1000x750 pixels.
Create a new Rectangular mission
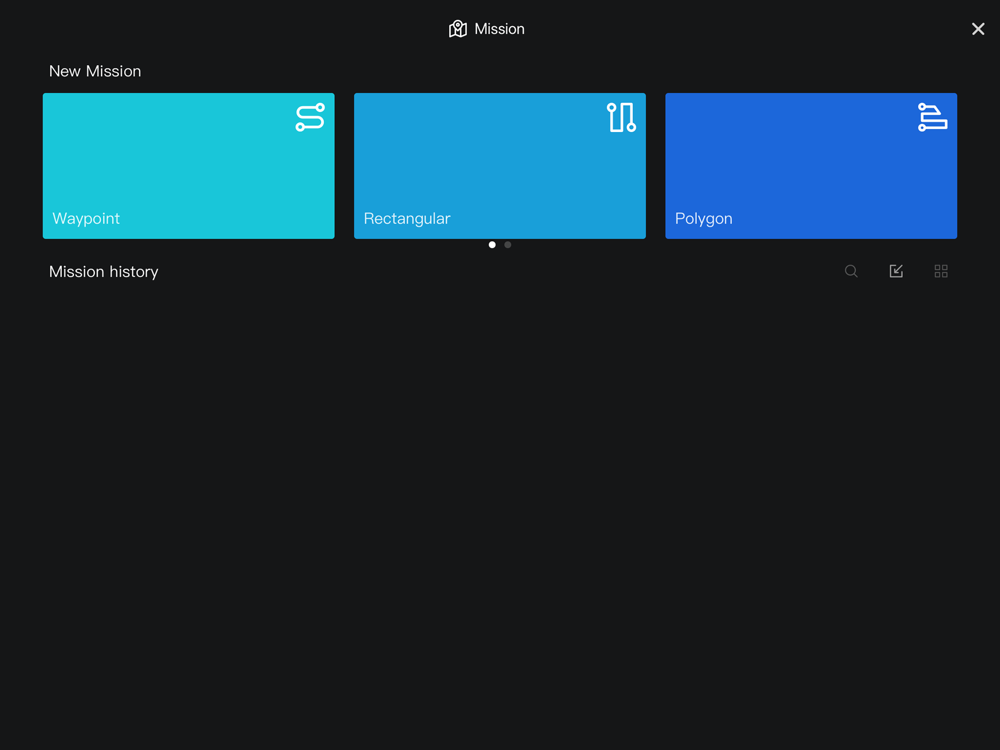(499, 166)
